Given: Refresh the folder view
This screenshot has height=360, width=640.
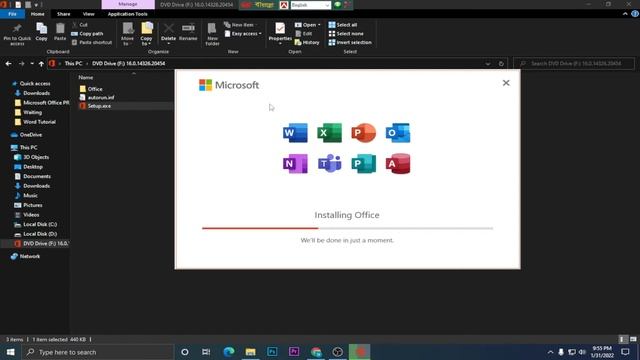Looking at the screenshot, I should [x=501, y=64].
